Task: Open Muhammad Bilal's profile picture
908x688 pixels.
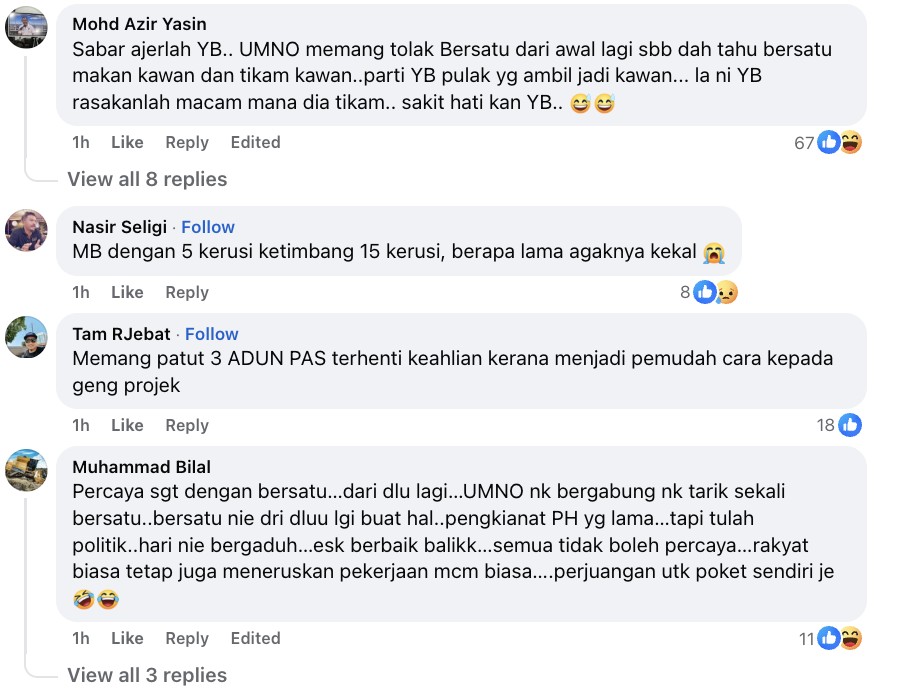Action: [x=26, y=472]
